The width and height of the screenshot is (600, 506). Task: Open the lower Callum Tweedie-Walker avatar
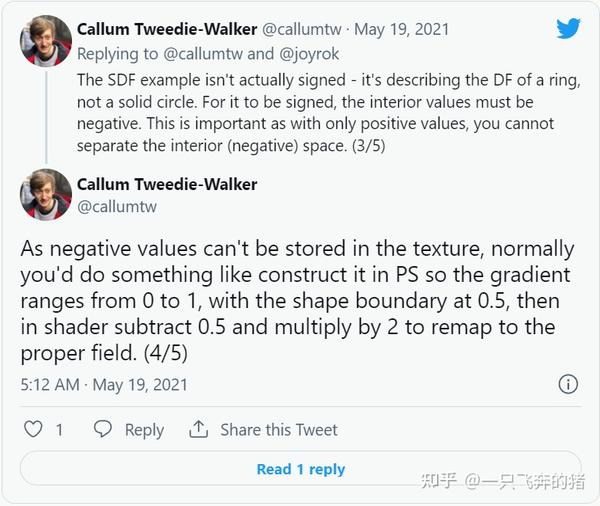point(46,194)
